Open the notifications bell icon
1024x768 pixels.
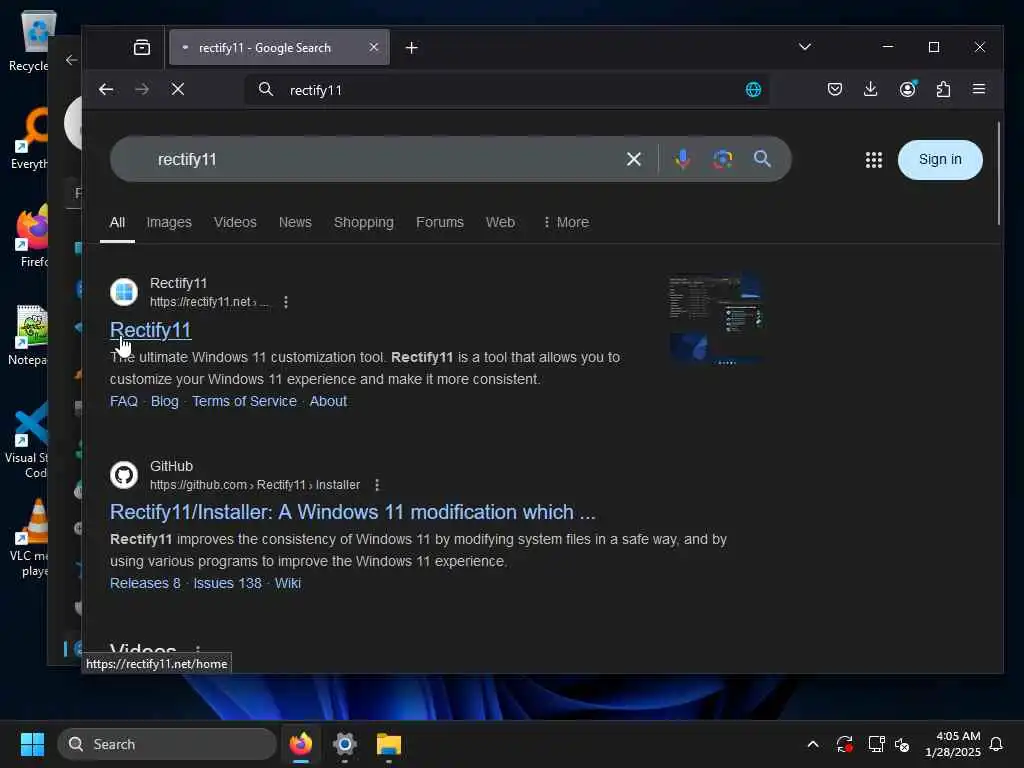997,744
